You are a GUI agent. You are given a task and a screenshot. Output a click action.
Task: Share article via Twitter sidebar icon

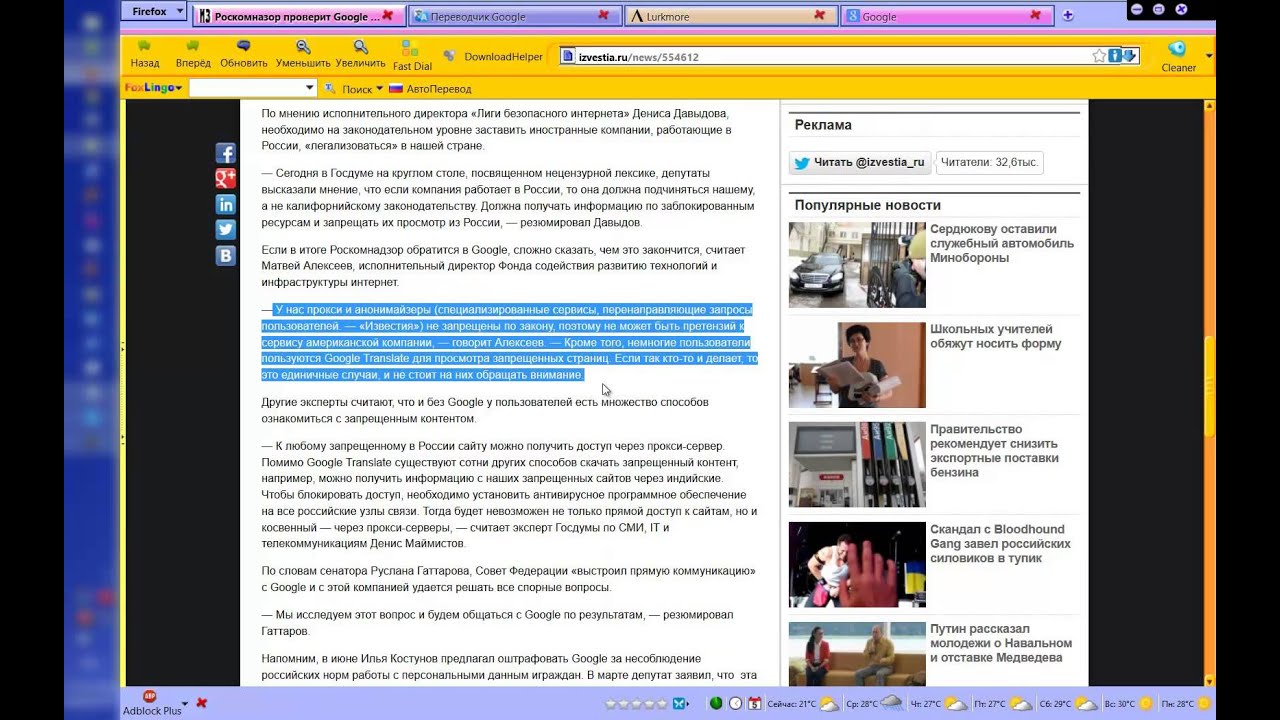click(x=226, y=230)
